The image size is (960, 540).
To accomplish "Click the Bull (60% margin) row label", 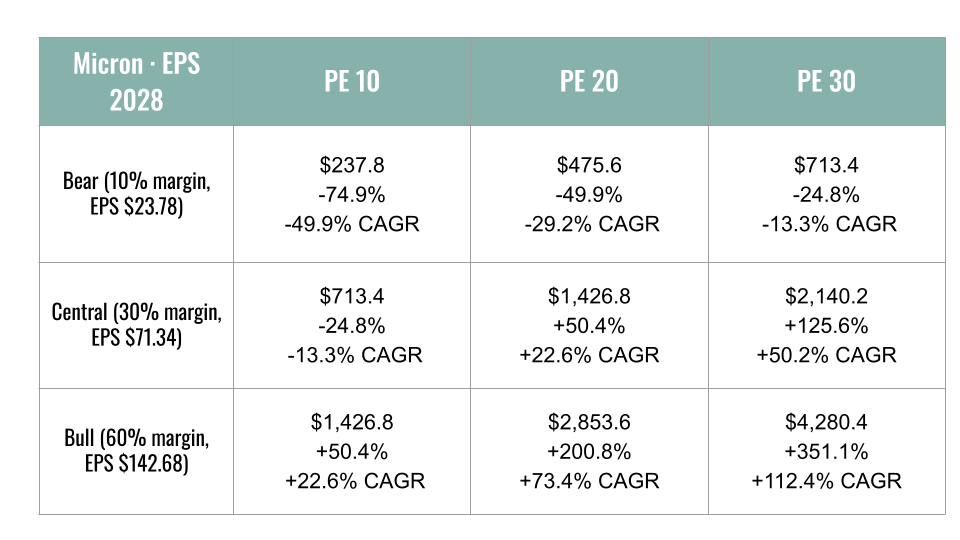I will point(136,451).
